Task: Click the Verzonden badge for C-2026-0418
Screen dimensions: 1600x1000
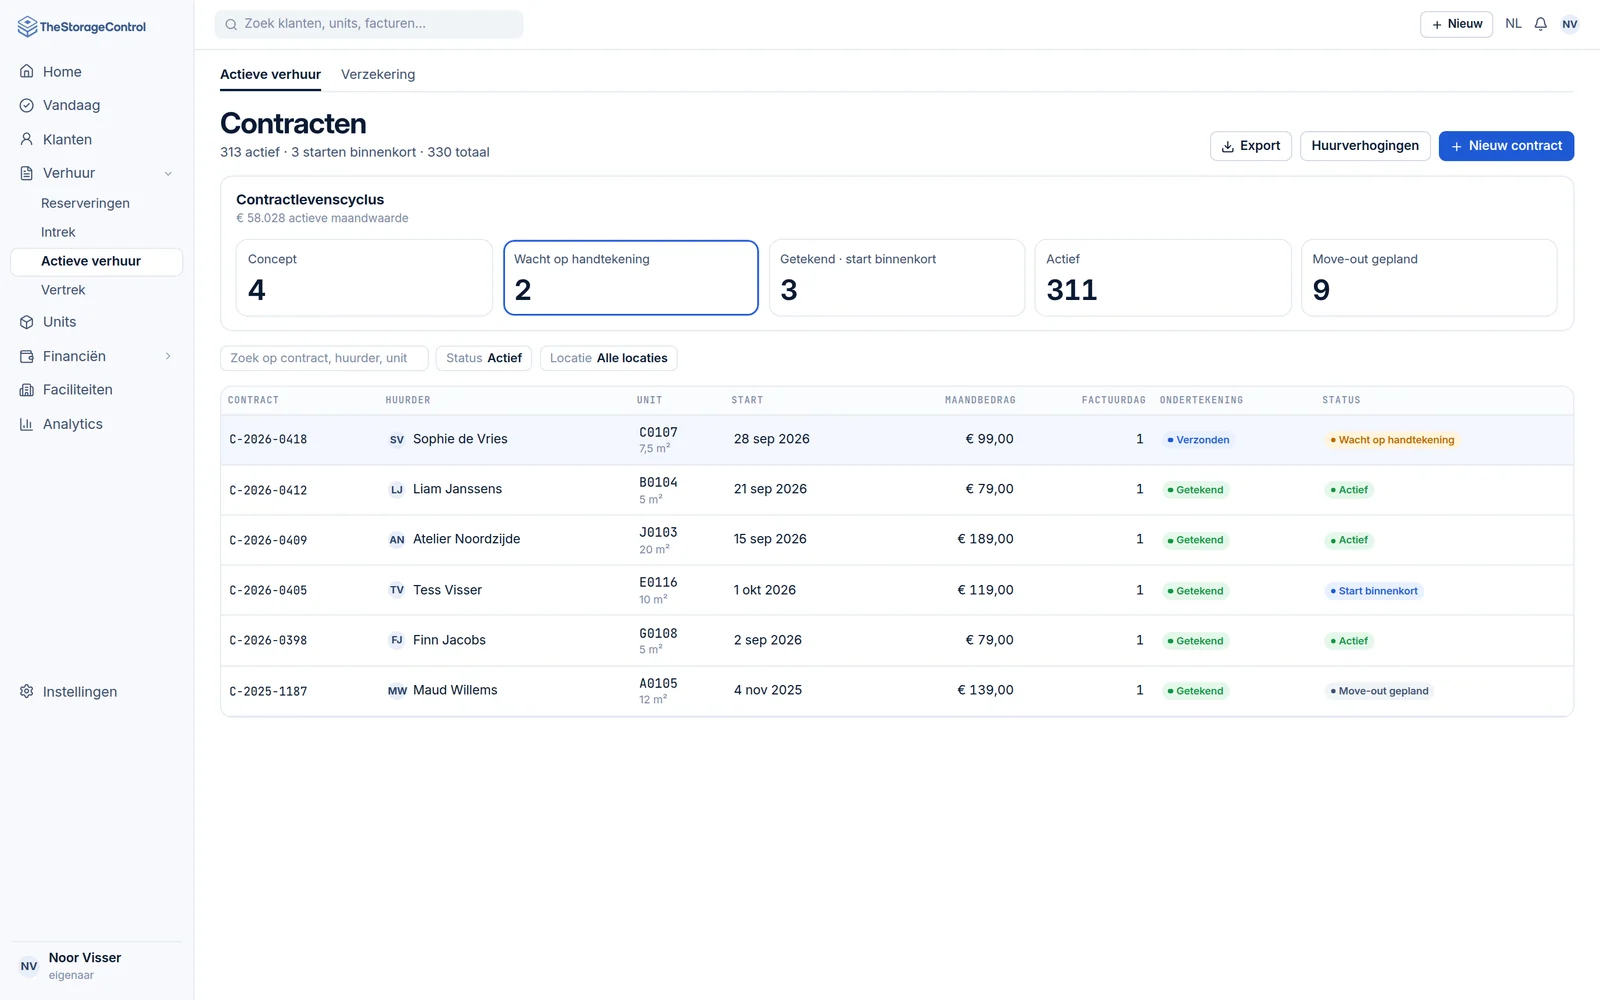Action: 1198,440
